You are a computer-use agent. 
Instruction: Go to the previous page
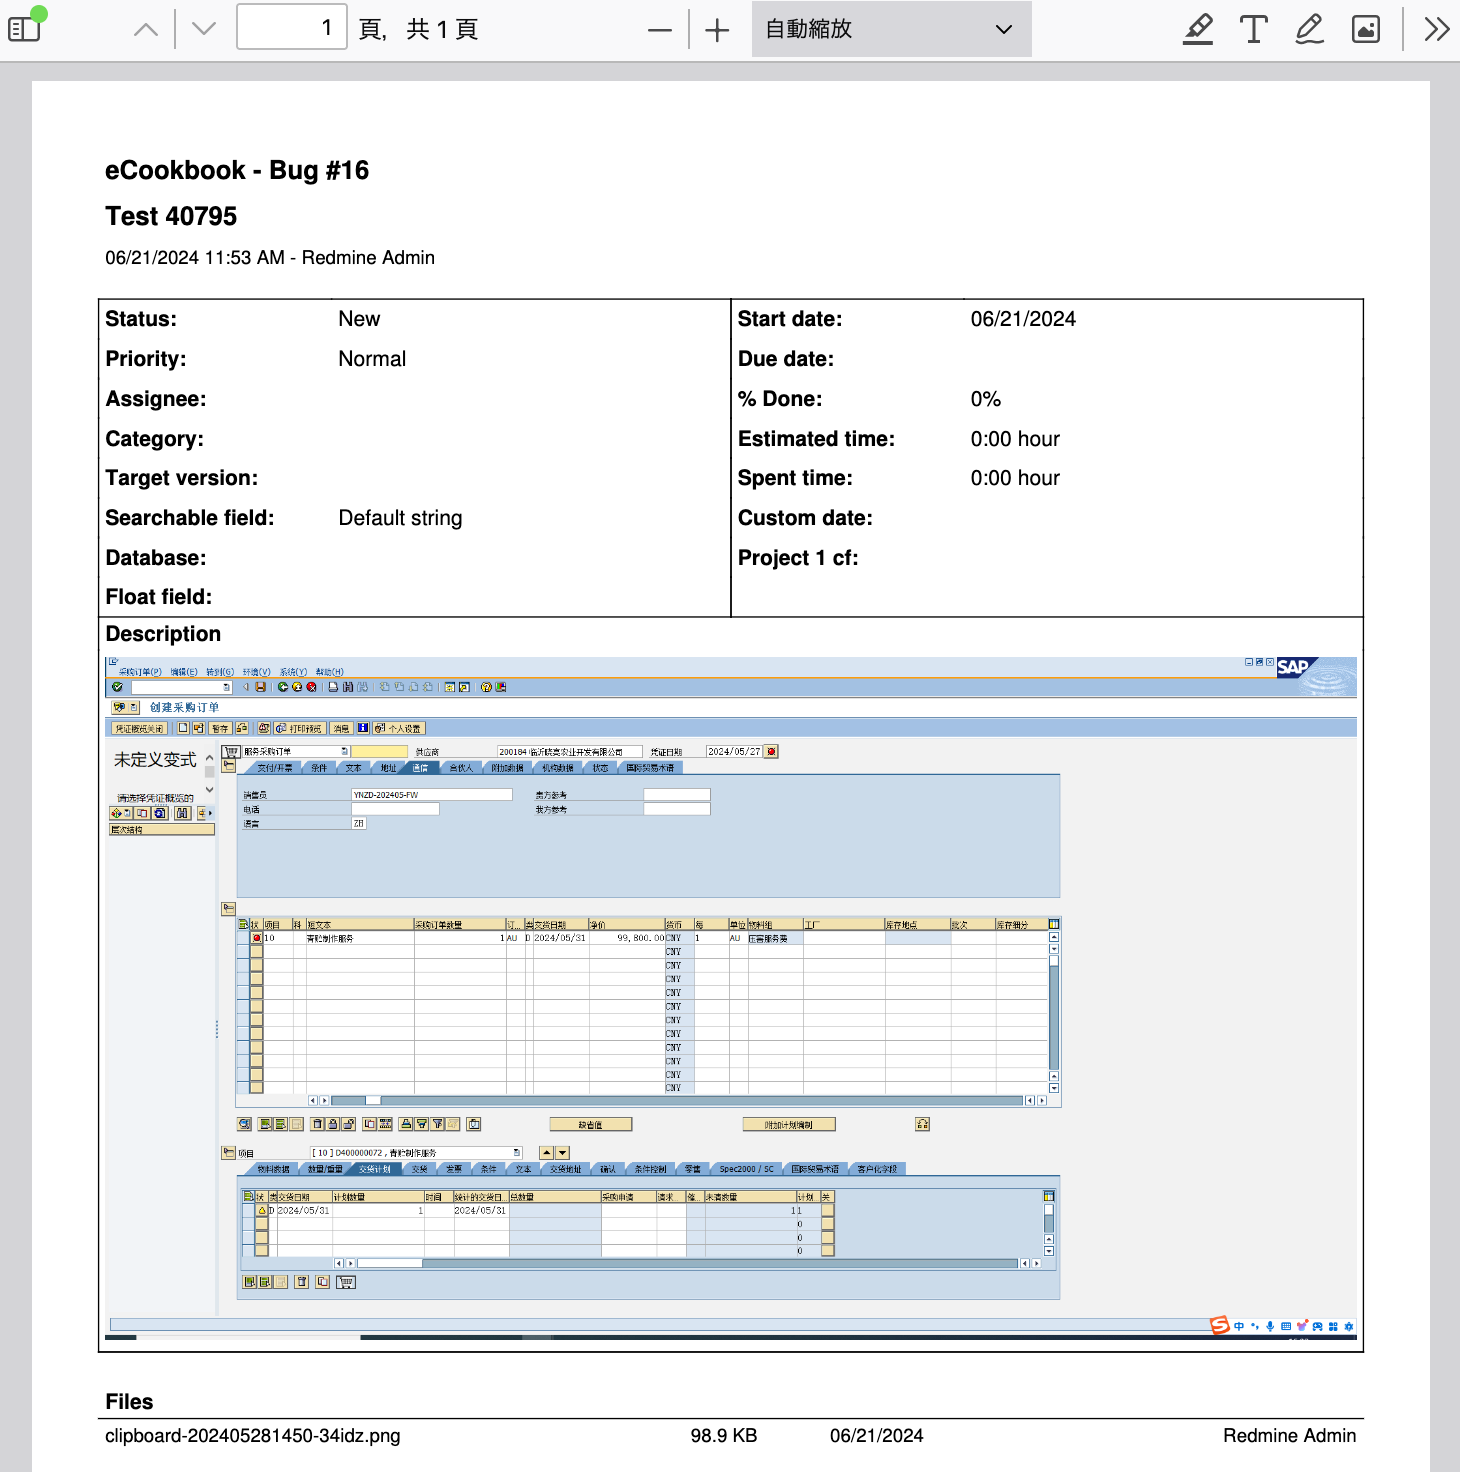pyautogui.click(x=146, y=29)
